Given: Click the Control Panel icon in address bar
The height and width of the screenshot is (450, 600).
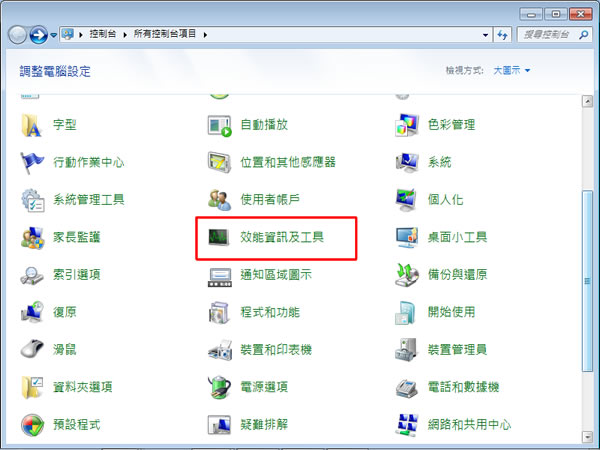Looking at the screenshot, I should (x=68, y=34).
